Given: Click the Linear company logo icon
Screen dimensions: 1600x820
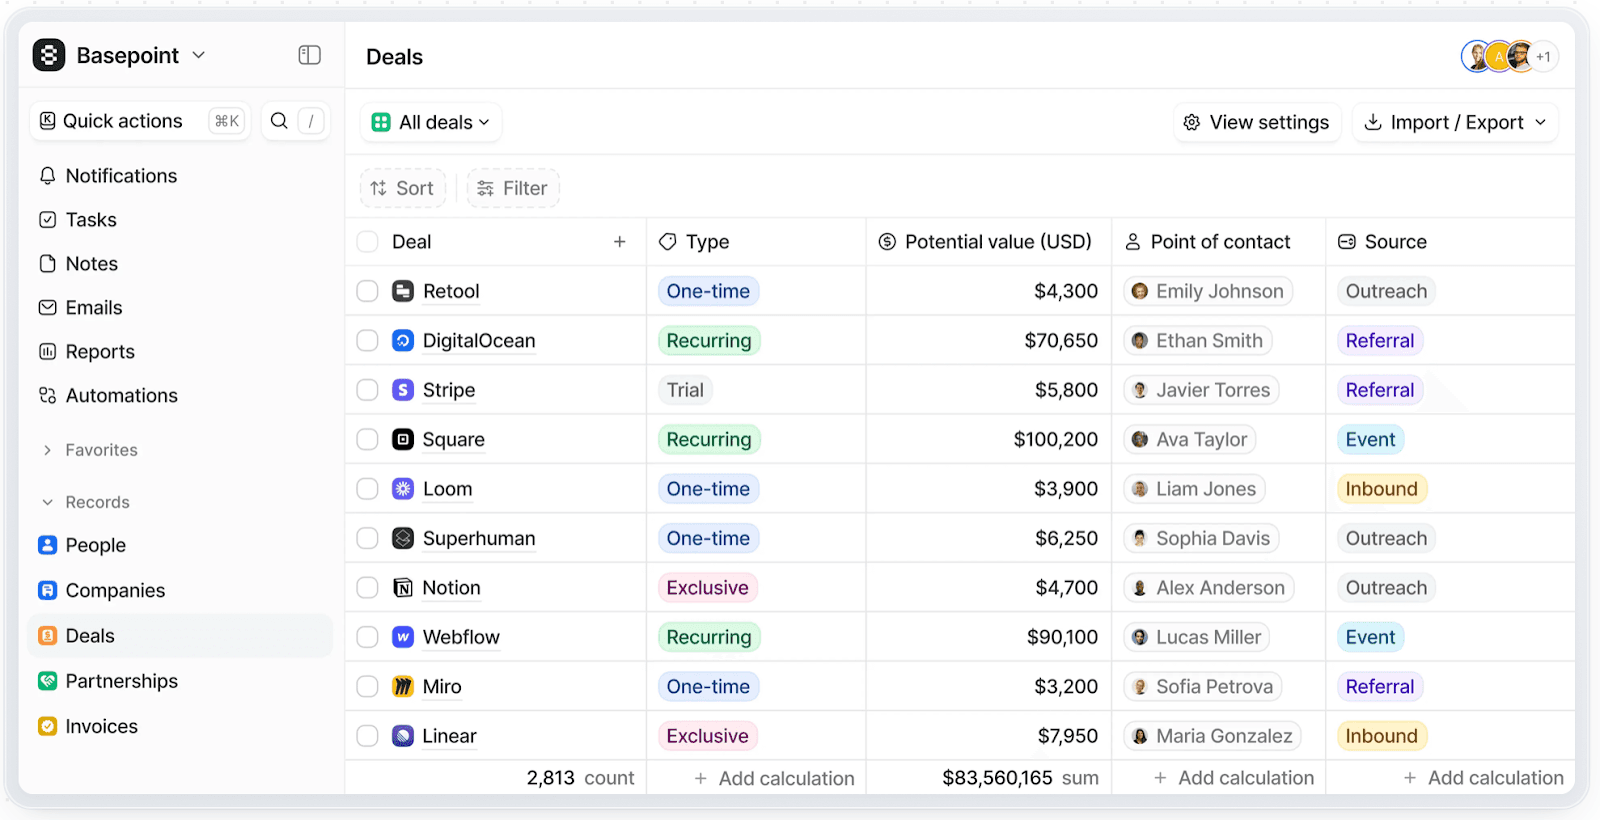Looking at the screenshot, I should pos(403,736).
